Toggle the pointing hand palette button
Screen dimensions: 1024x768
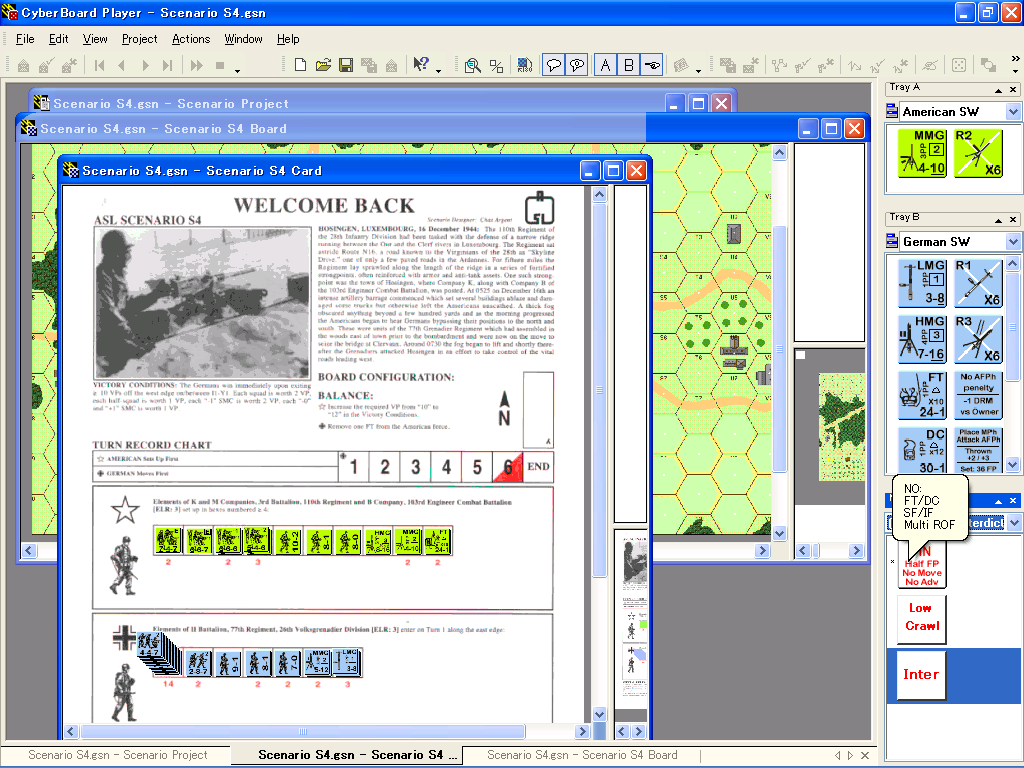[x=652, y=65]
